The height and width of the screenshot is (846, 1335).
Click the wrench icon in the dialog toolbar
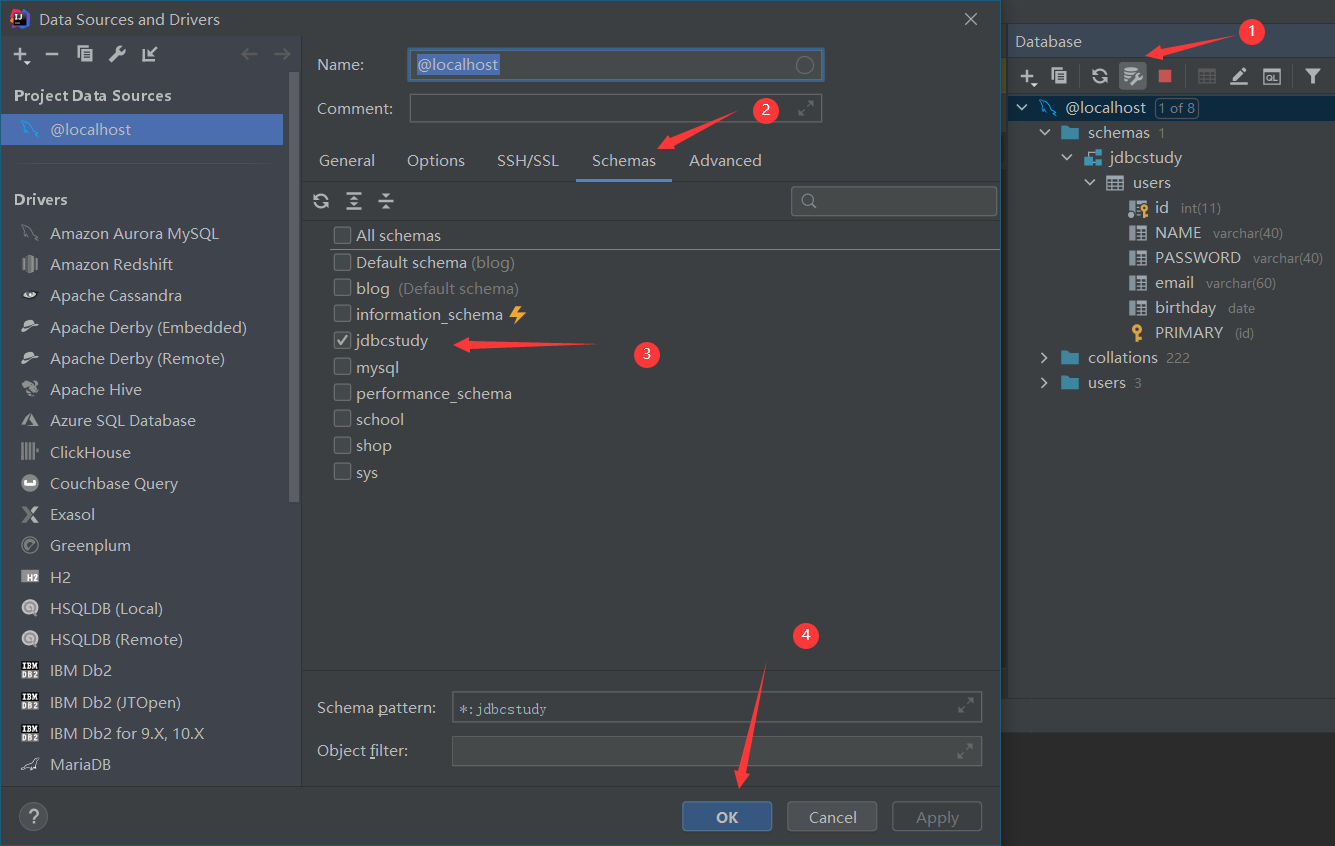coord(117,55)
